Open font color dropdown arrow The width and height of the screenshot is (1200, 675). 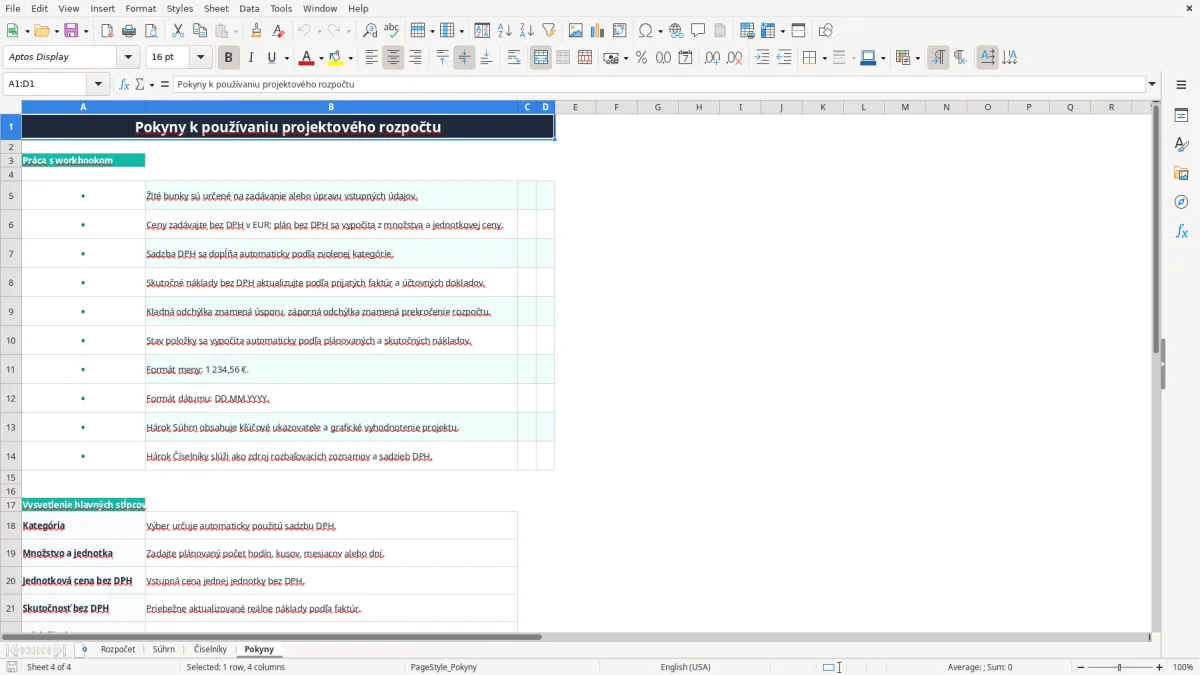(x=321, y=58)
